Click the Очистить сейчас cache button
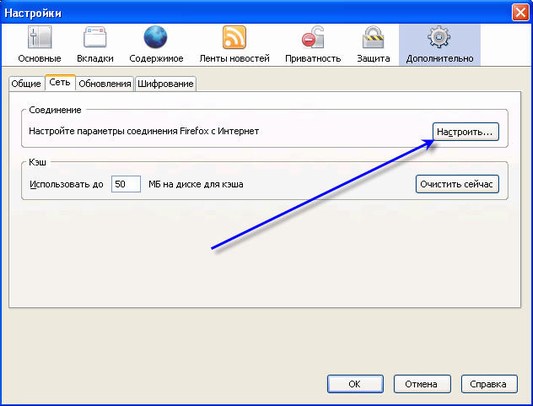 [457, 184]
